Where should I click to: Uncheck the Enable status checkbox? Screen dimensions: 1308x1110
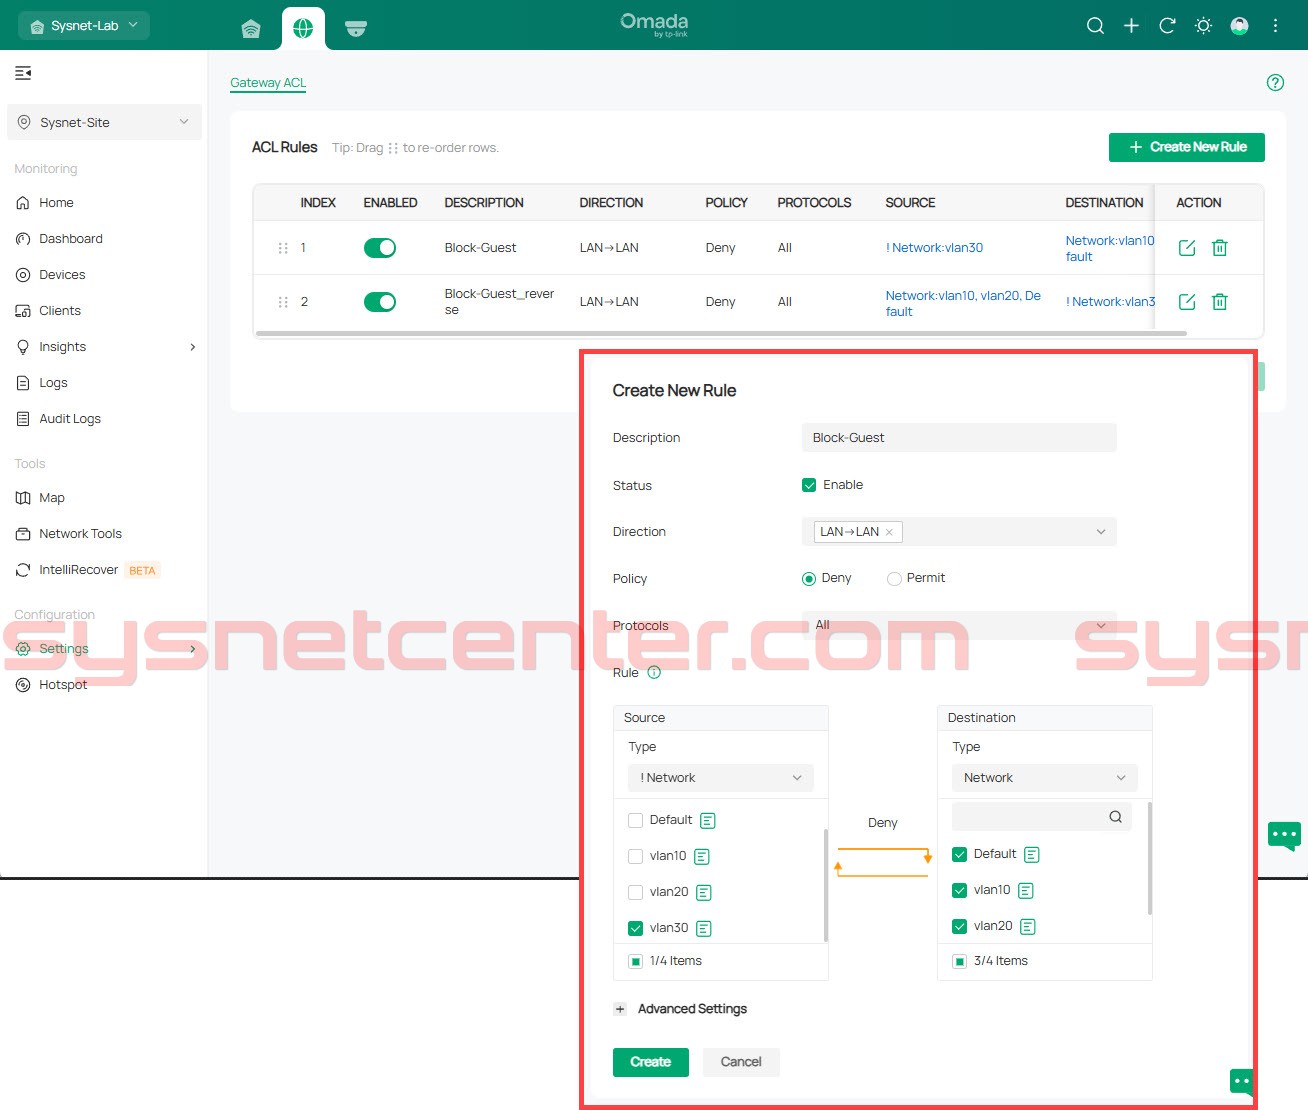(809, 485)
